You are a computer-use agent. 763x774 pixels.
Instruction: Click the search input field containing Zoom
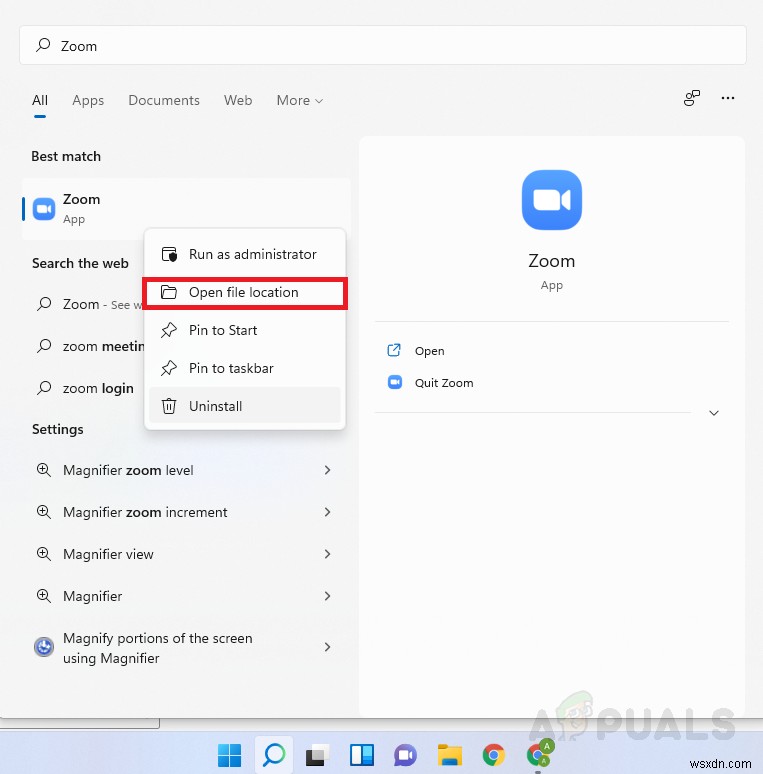[382, 45]
